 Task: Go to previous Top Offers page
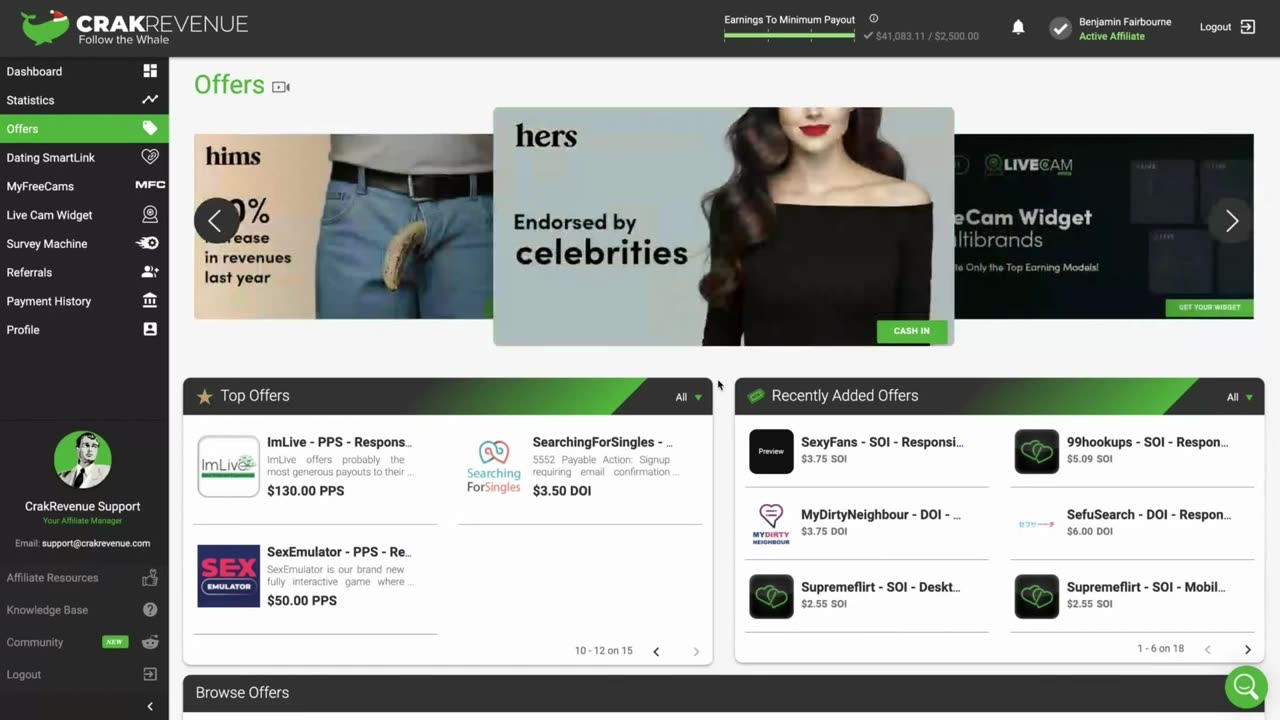(x=656, y=652)
